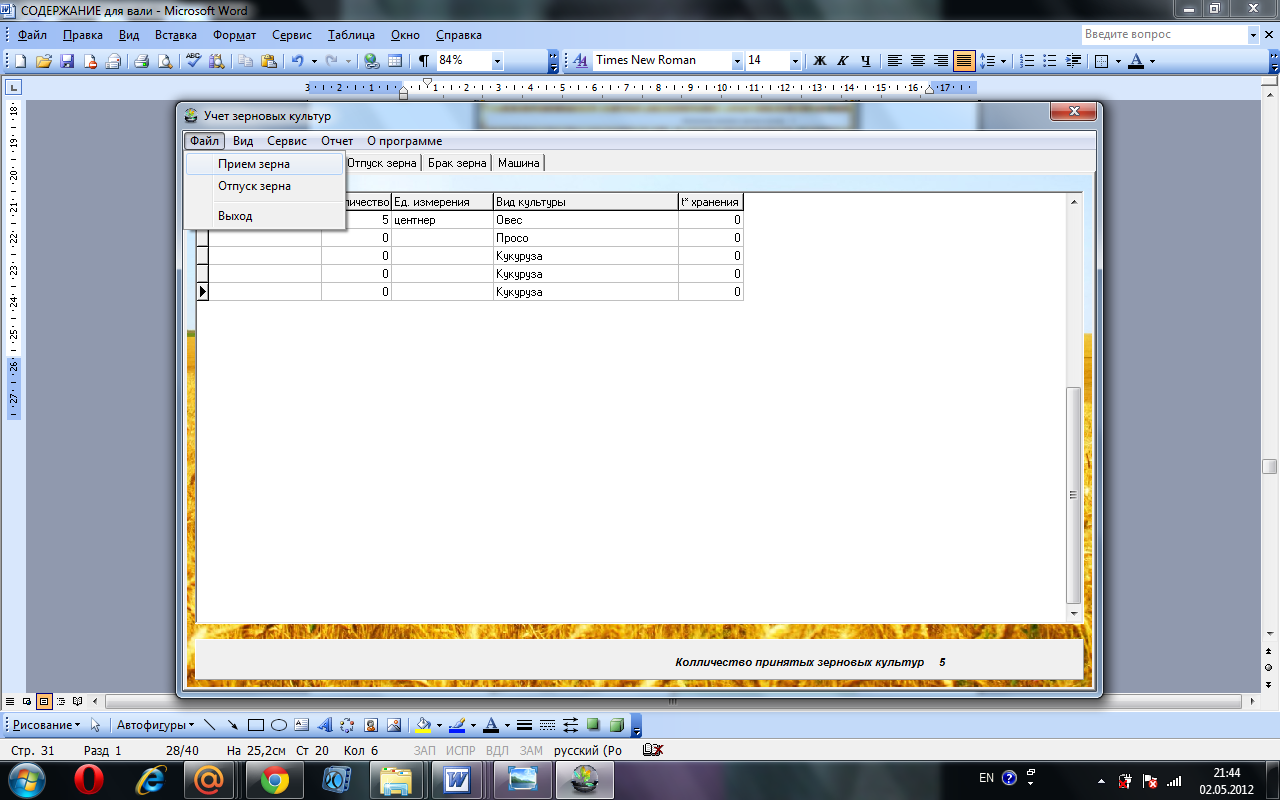Select the Rectangle tool on drawing toolbar
Screen dimensions: 1280x800
(256, 725)
